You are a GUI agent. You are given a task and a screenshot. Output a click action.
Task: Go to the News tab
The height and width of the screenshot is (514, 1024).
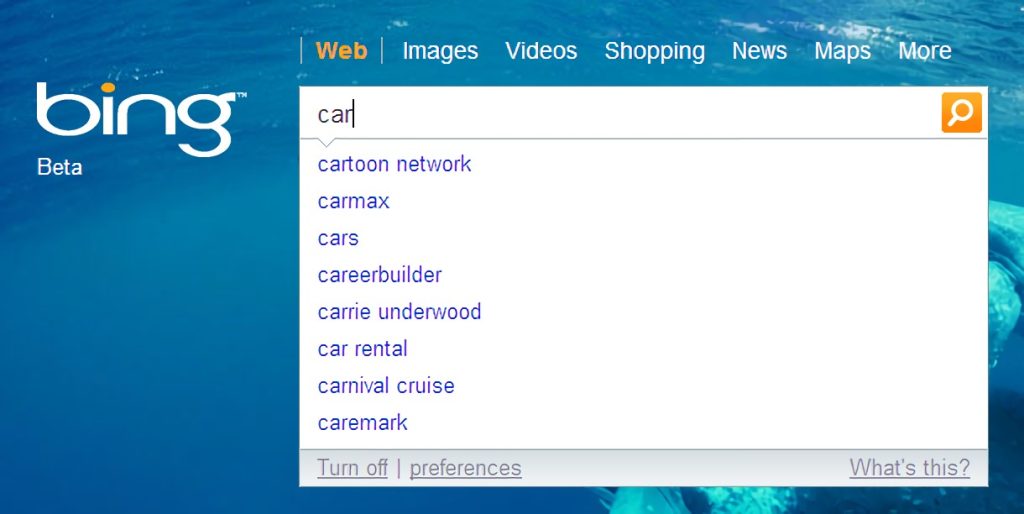click(760, 51)
